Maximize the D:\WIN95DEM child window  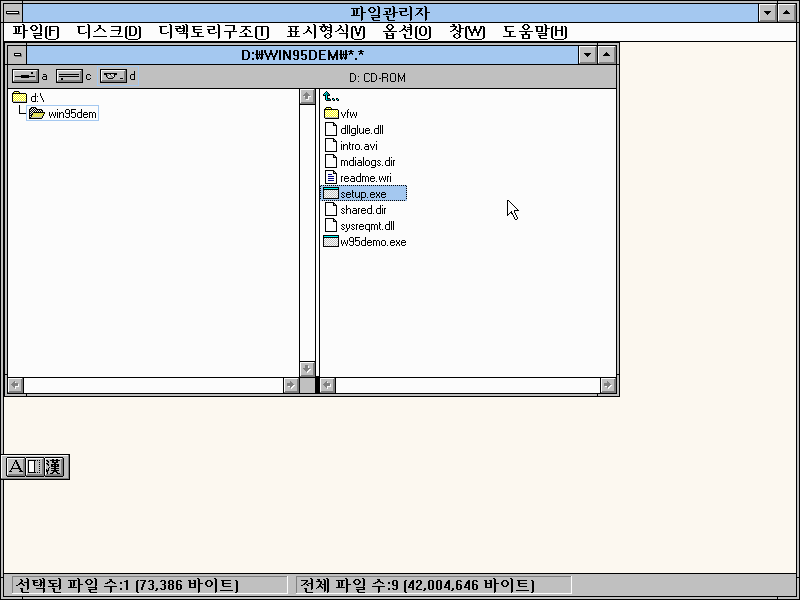[x=606, y=55]
